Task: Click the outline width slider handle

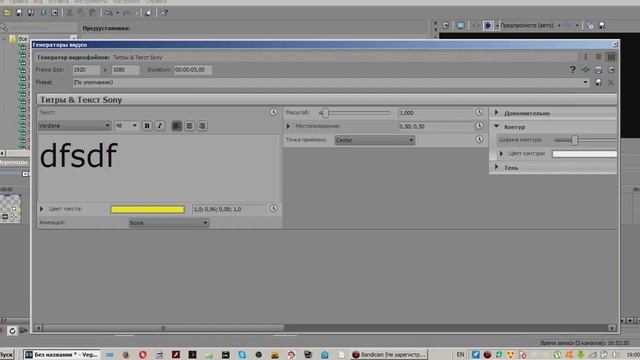Action: point(574,140)
